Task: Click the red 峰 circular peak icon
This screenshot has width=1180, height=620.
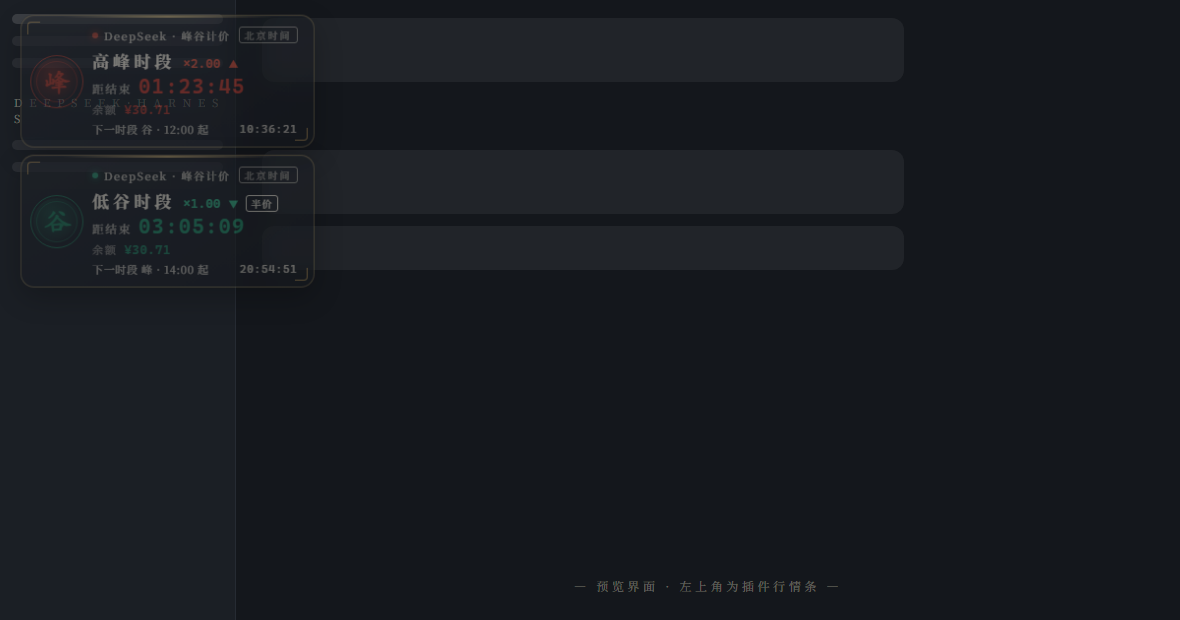Action: coord(56,82)
